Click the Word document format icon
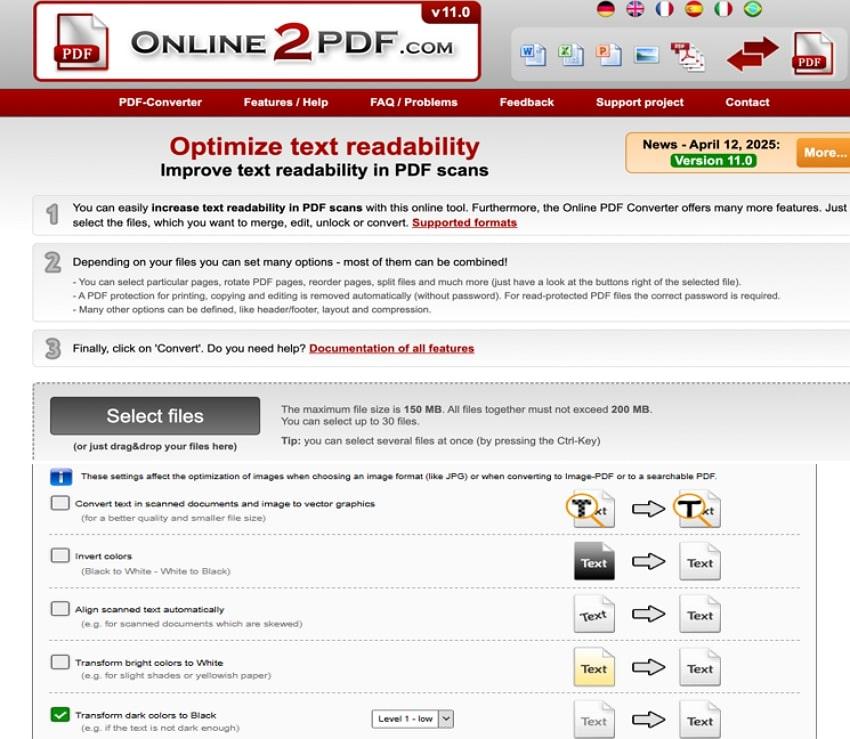Viewport: 850px width, 739px height. 532,55
